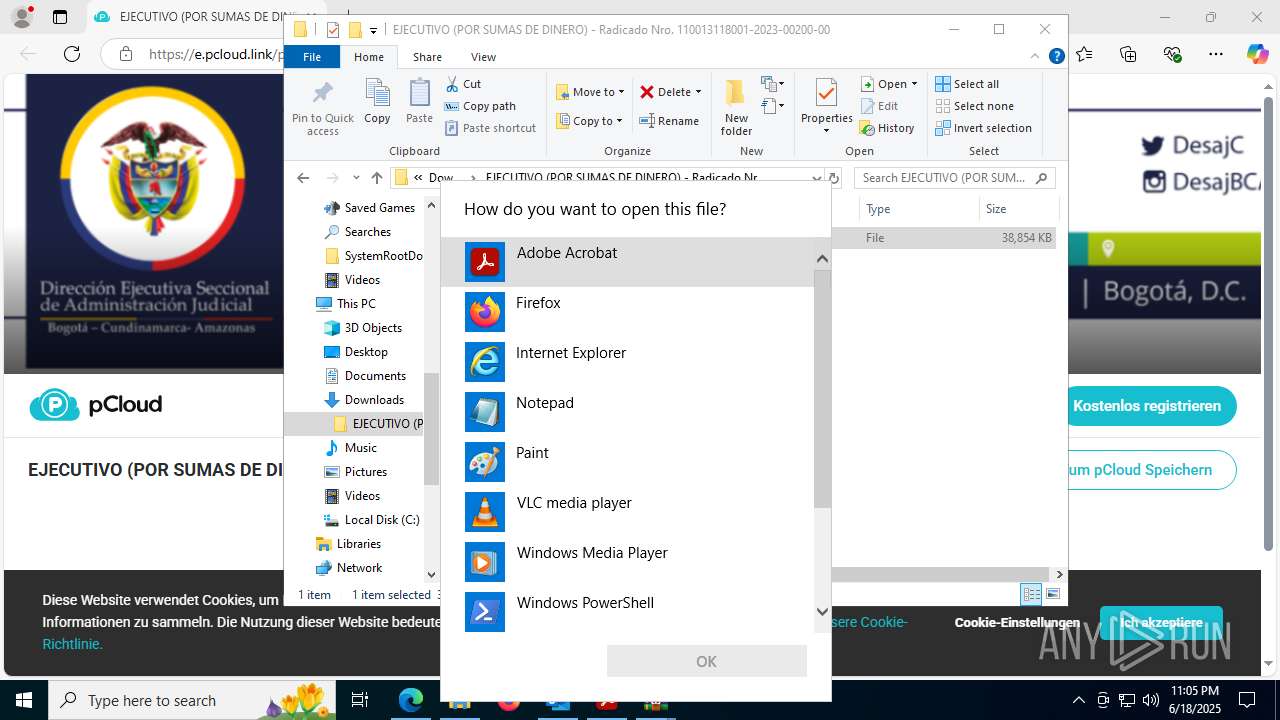Click Kostenlos registrieren in browser
1280x720 pixels.
click(x=1147, y=406)
